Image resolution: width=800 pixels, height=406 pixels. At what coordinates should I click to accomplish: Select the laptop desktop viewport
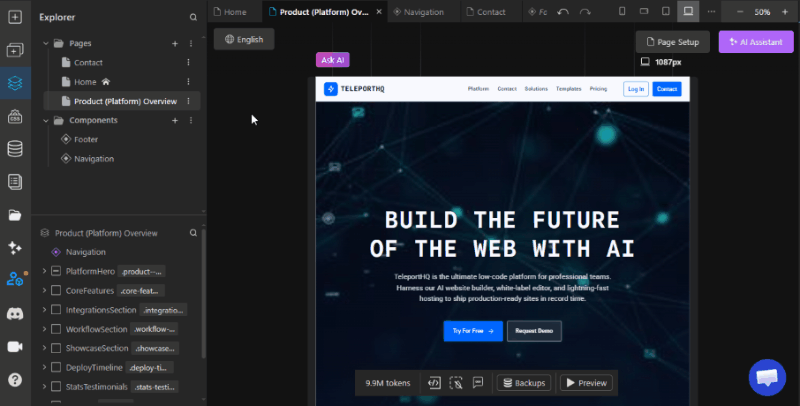688,11
